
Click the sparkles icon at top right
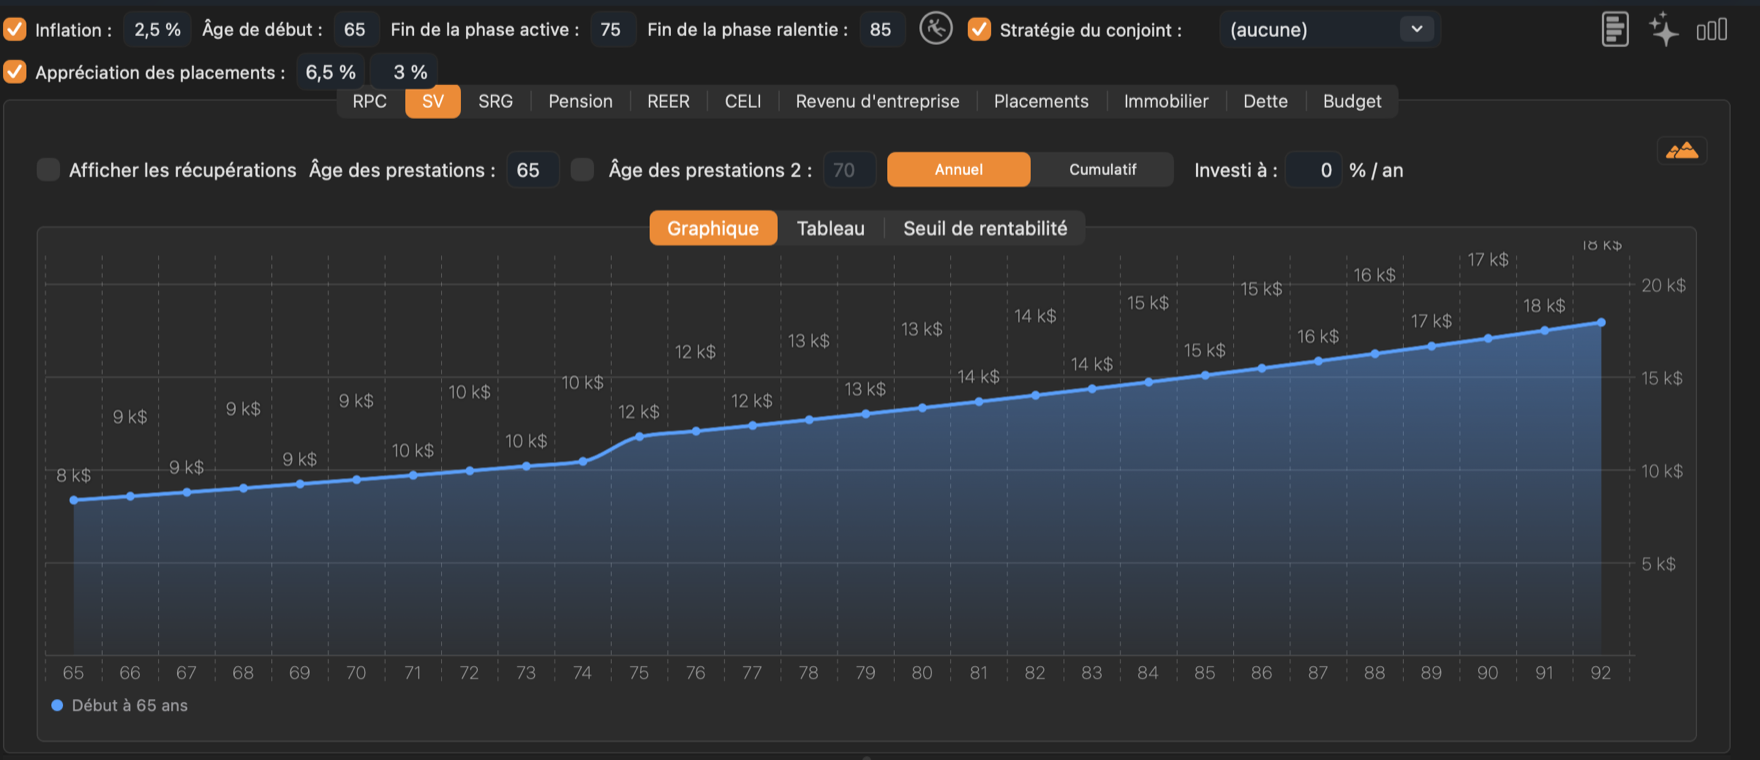click(x=1664, y=29)
